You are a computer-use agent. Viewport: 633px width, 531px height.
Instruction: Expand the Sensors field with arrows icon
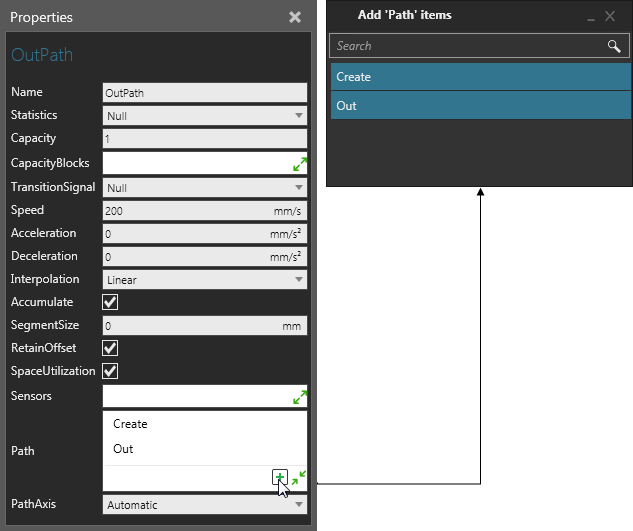click(299, 397)
